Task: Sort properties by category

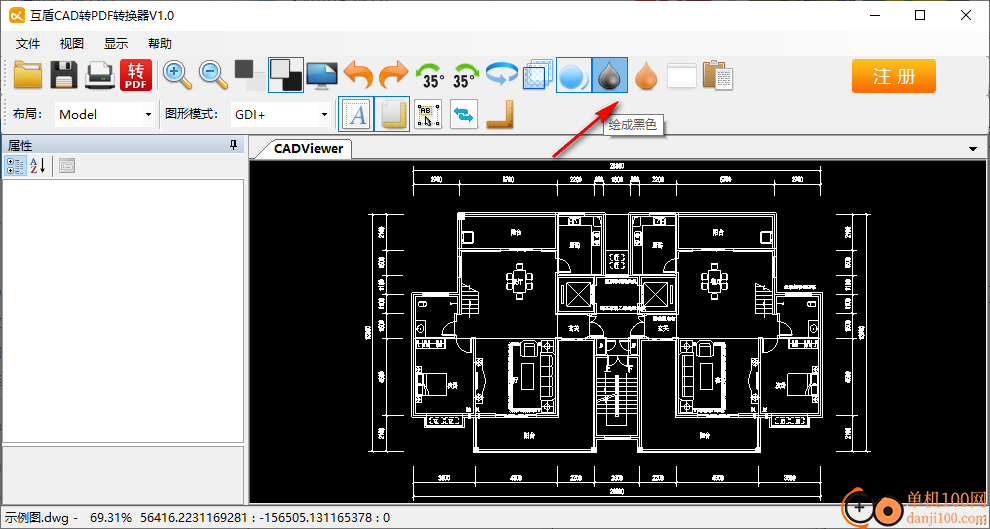Action: 16,165
